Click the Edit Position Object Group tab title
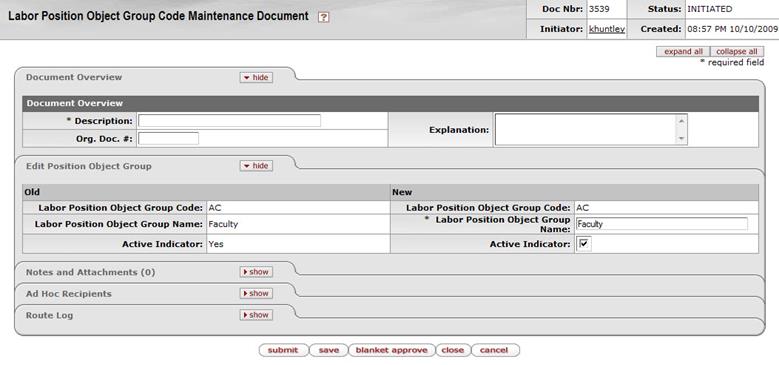 pos(88,166)
